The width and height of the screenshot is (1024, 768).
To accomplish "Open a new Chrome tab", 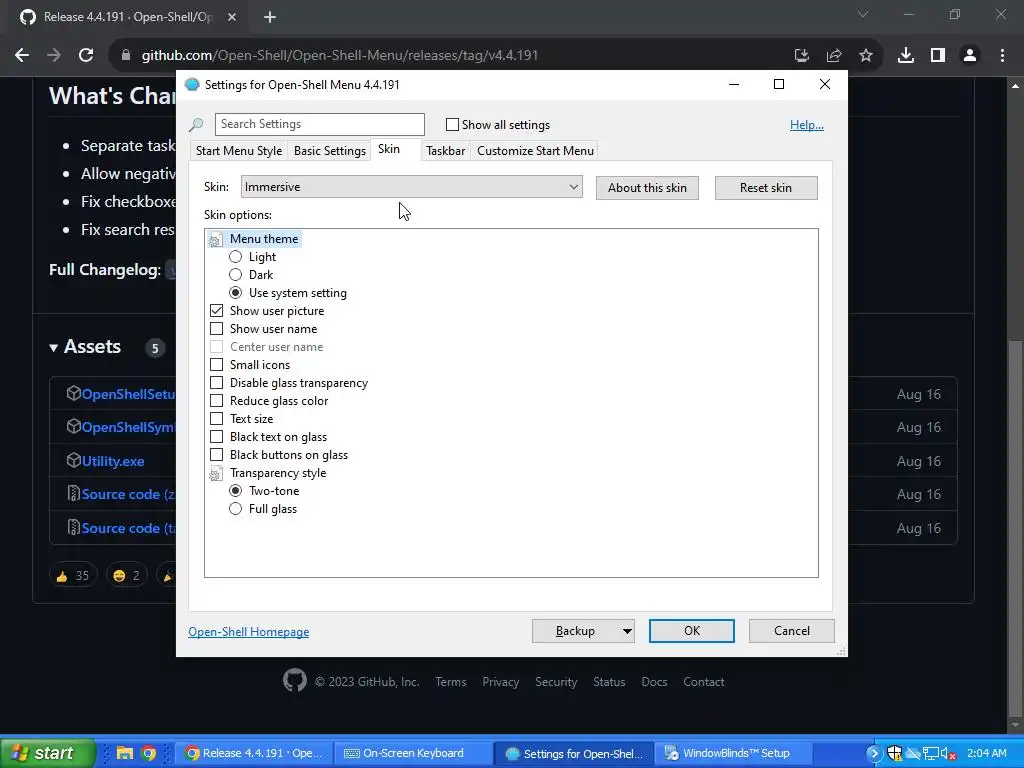I will pyautogui.click(x=270, y=18).
